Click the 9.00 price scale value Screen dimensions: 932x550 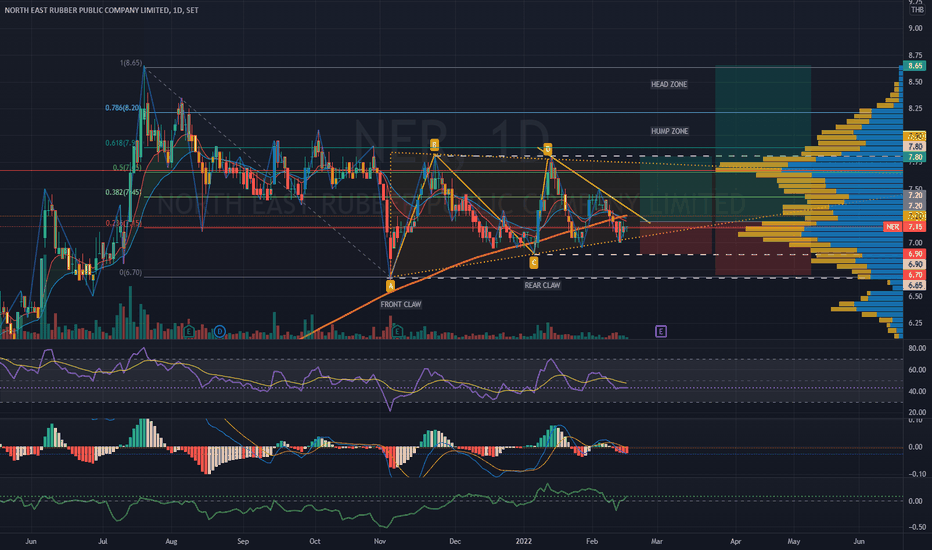pyautogui.click(x=915, y=28)
